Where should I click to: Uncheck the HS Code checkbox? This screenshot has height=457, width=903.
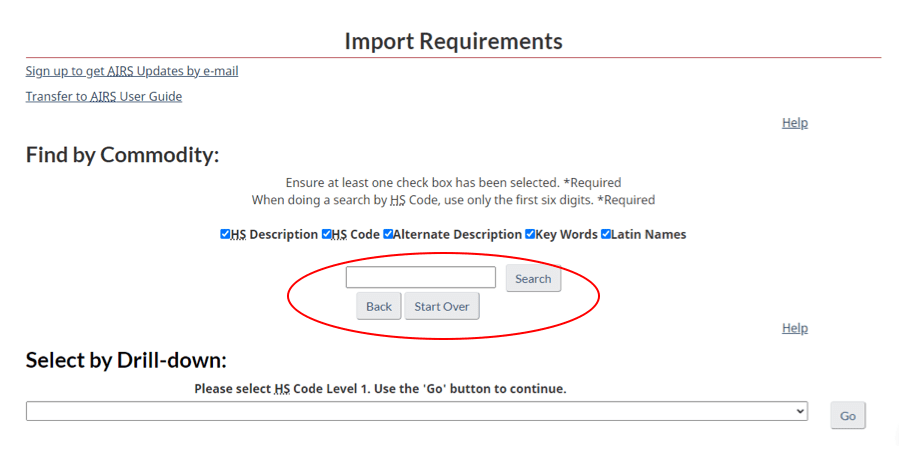327,235
